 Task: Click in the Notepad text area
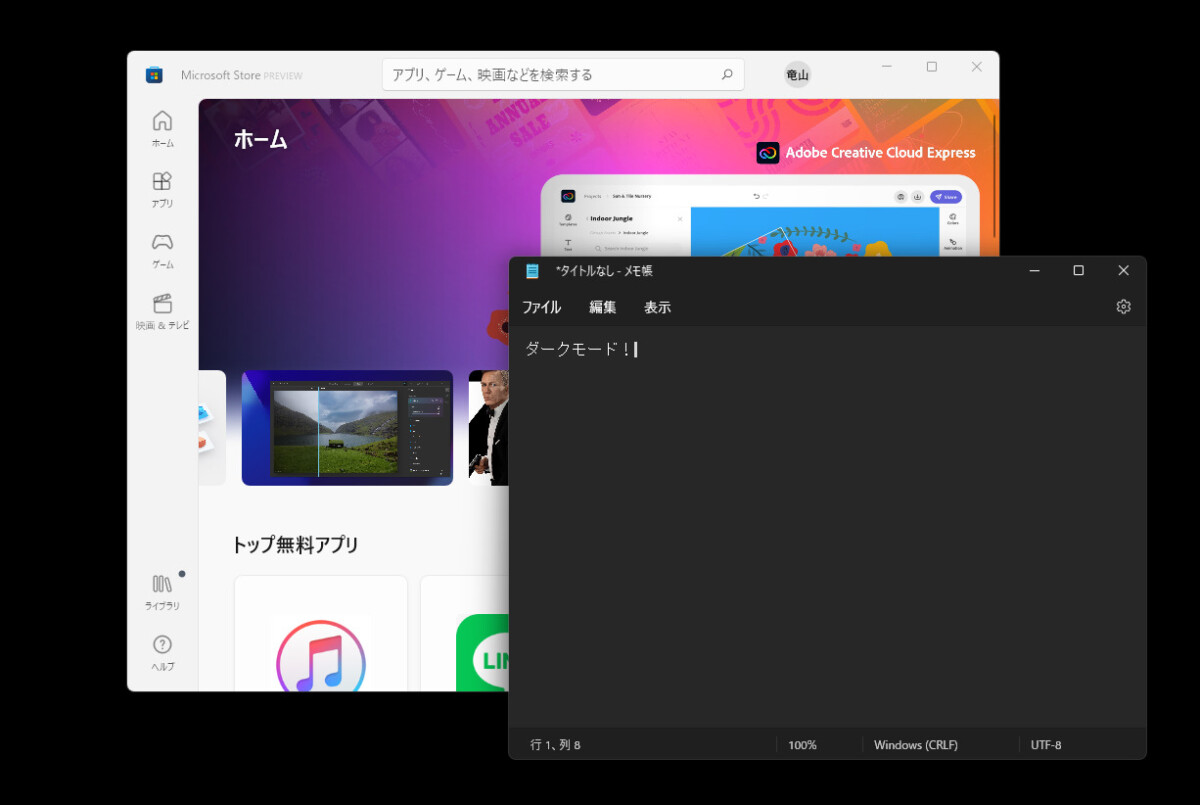click(827, 527)
